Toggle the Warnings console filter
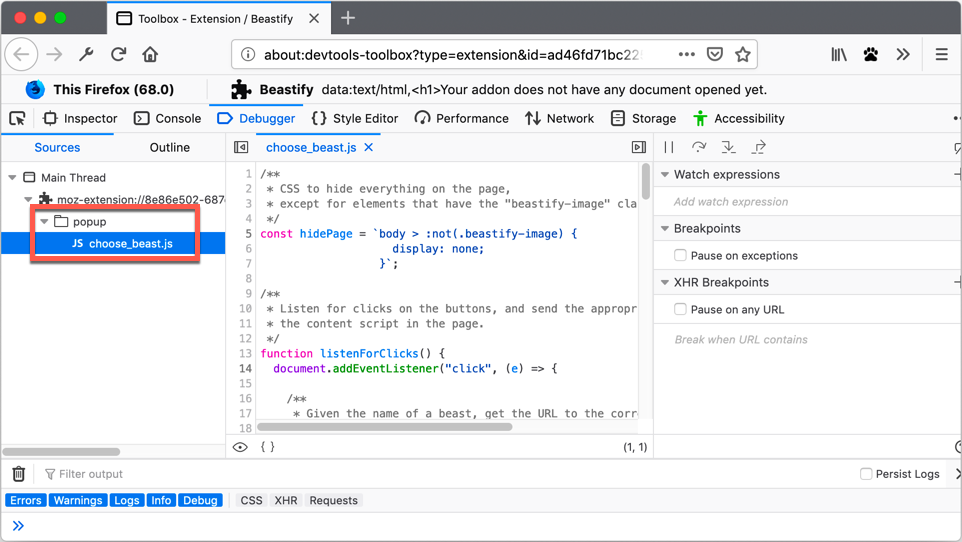 78,500
